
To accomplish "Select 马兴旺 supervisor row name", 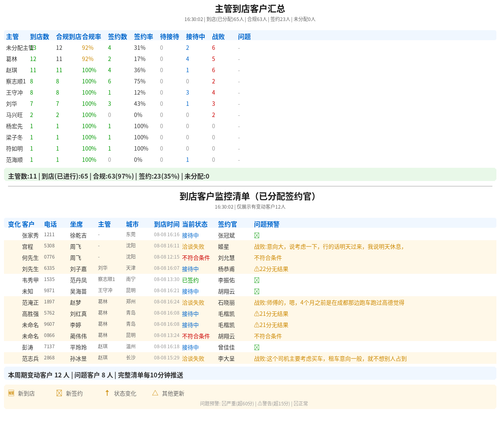I will tap(14, 115).
